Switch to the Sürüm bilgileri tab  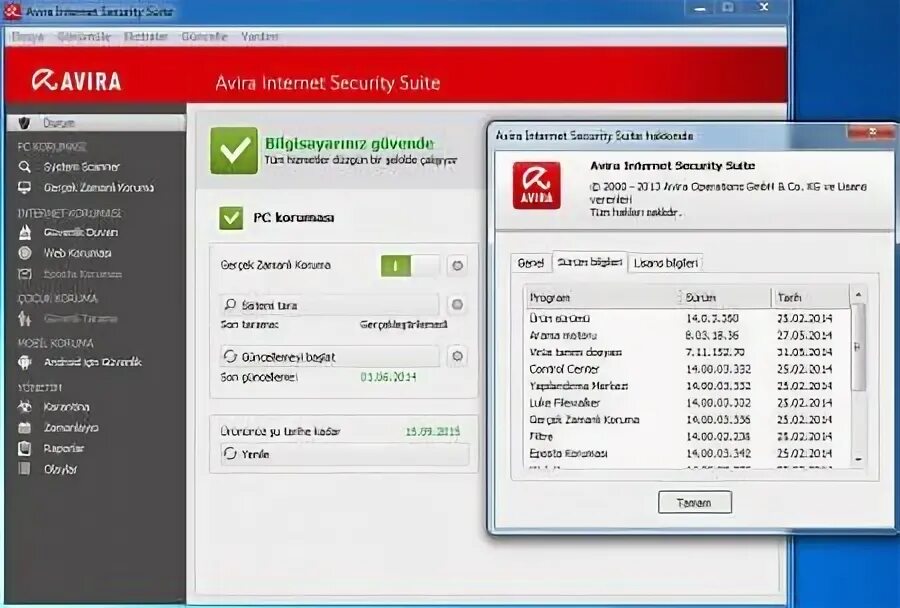pyautogui.click(x=589, y=262)
